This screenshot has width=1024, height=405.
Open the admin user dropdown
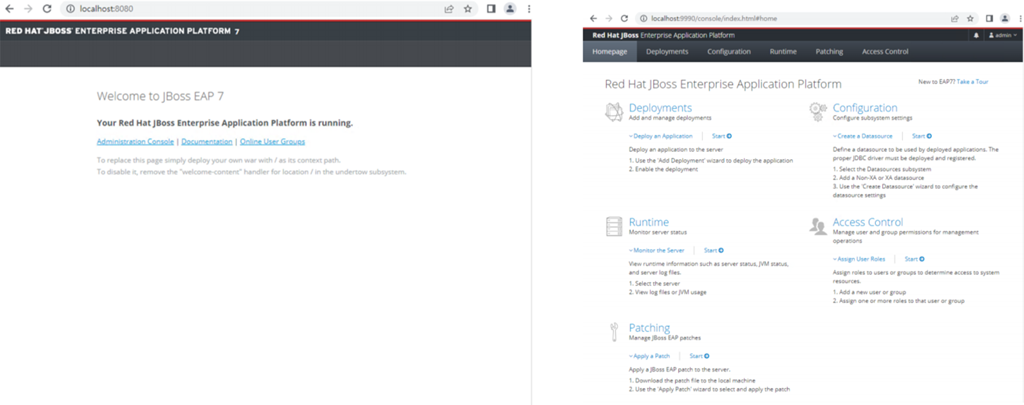[1002, 35]
